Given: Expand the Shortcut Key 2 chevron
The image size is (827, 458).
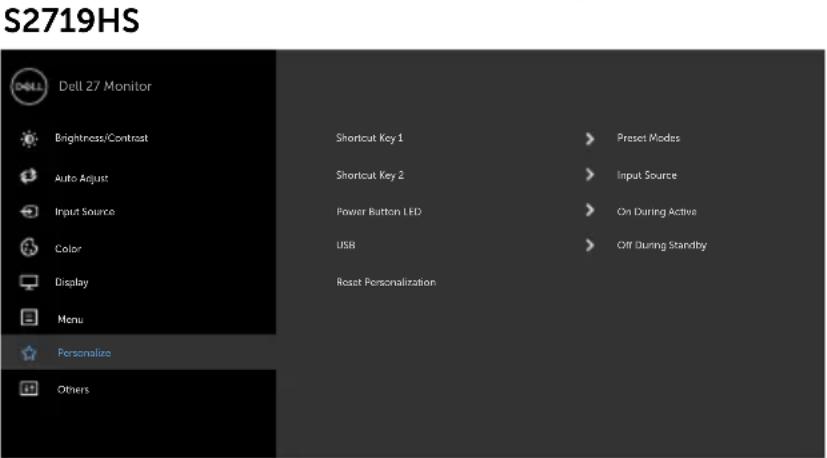Looking at the screenshot, I should 590,175.
